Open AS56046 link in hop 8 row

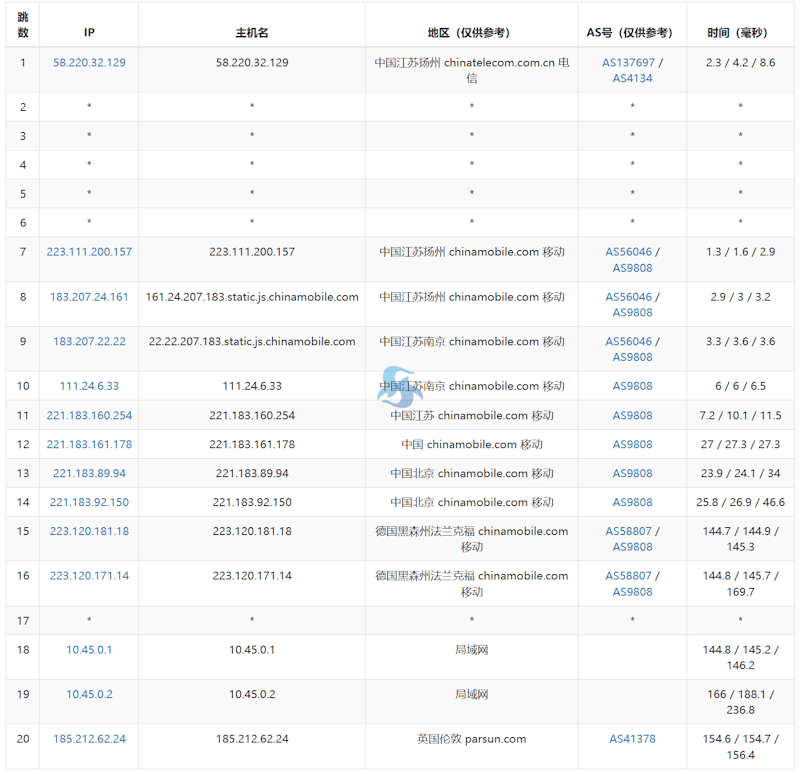pyautogui.click(x=629, y=296)
